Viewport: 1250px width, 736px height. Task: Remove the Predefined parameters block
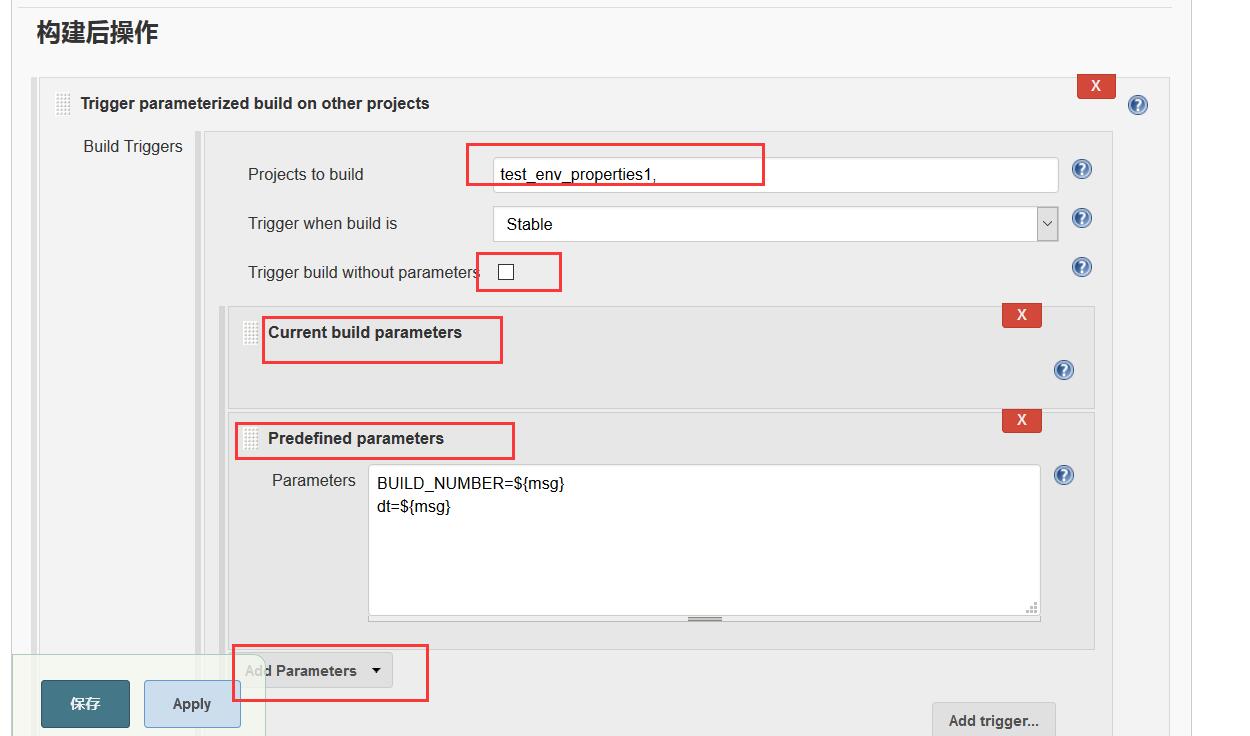1021,420
